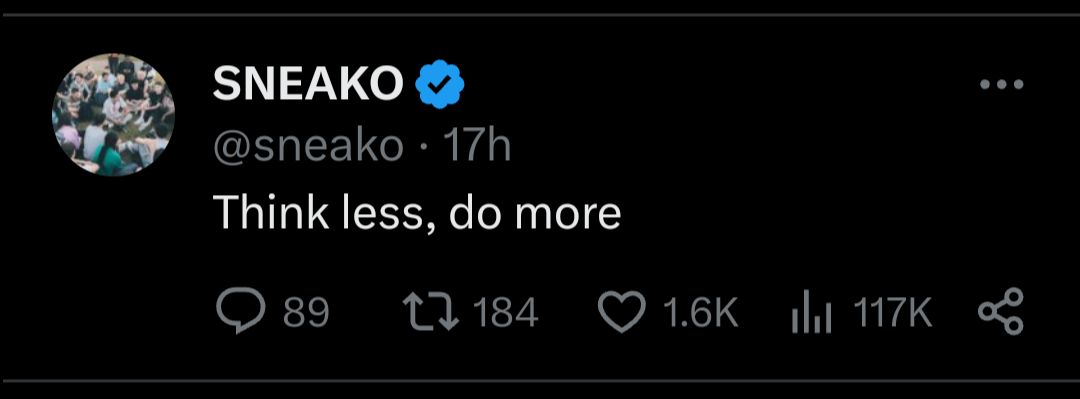Screen dimensions: 1080x399
Task: Open the three-dot more options menu
Action: (1001, 85)
